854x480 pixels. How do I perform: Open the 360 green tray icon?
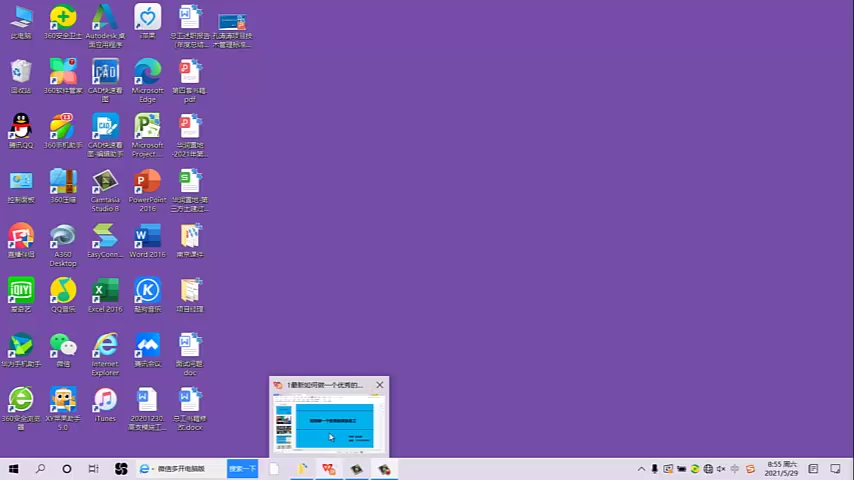pos(694,469)
